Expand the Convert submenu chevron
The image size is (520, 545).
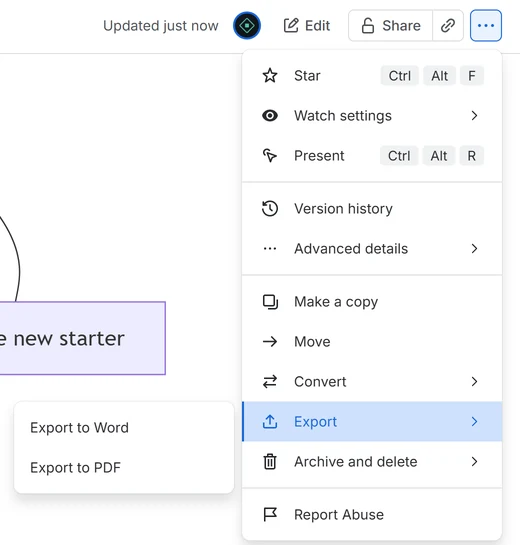[474, 382]
